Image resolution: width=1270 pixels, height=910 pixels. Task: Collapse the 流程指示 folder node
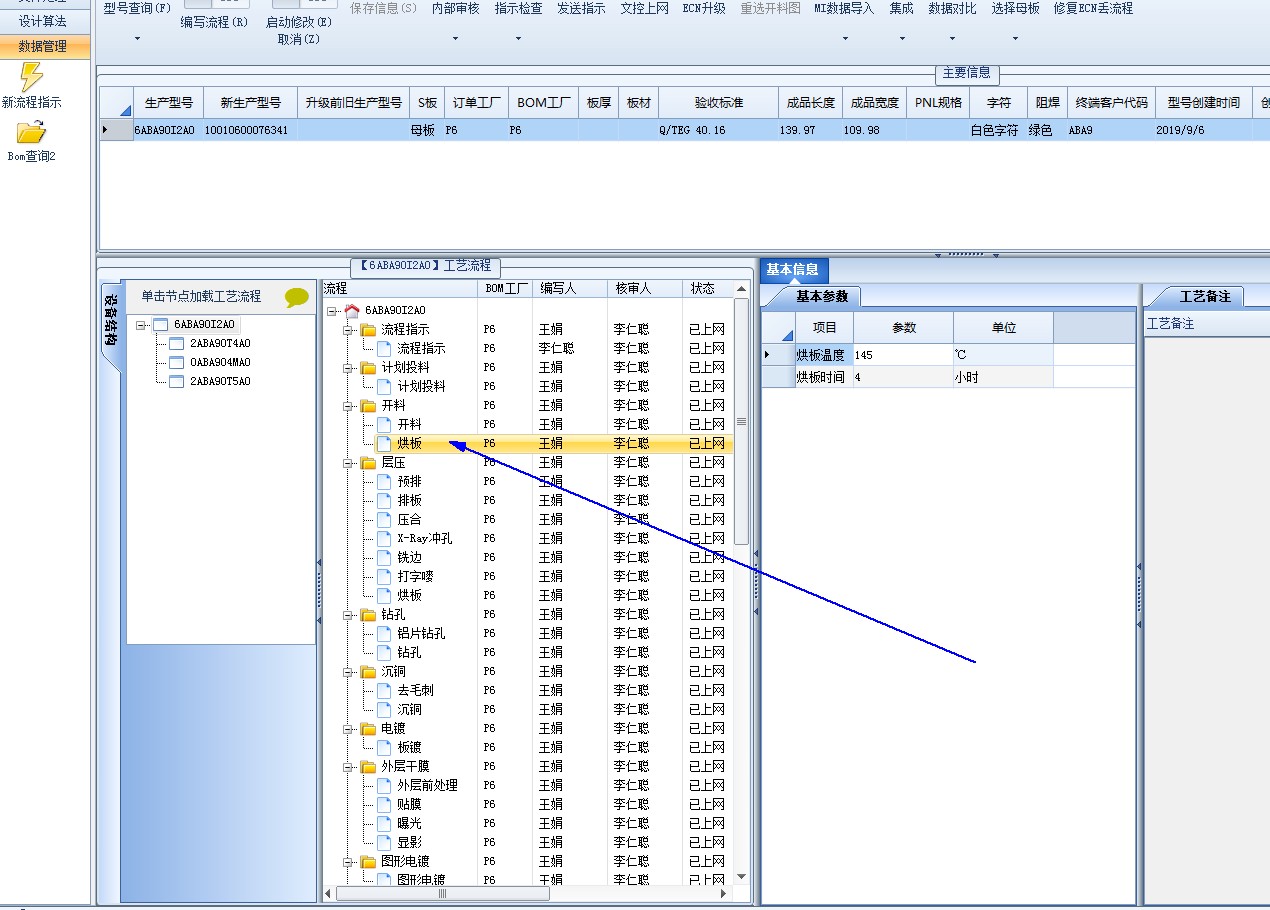click(x=349, y=330)
